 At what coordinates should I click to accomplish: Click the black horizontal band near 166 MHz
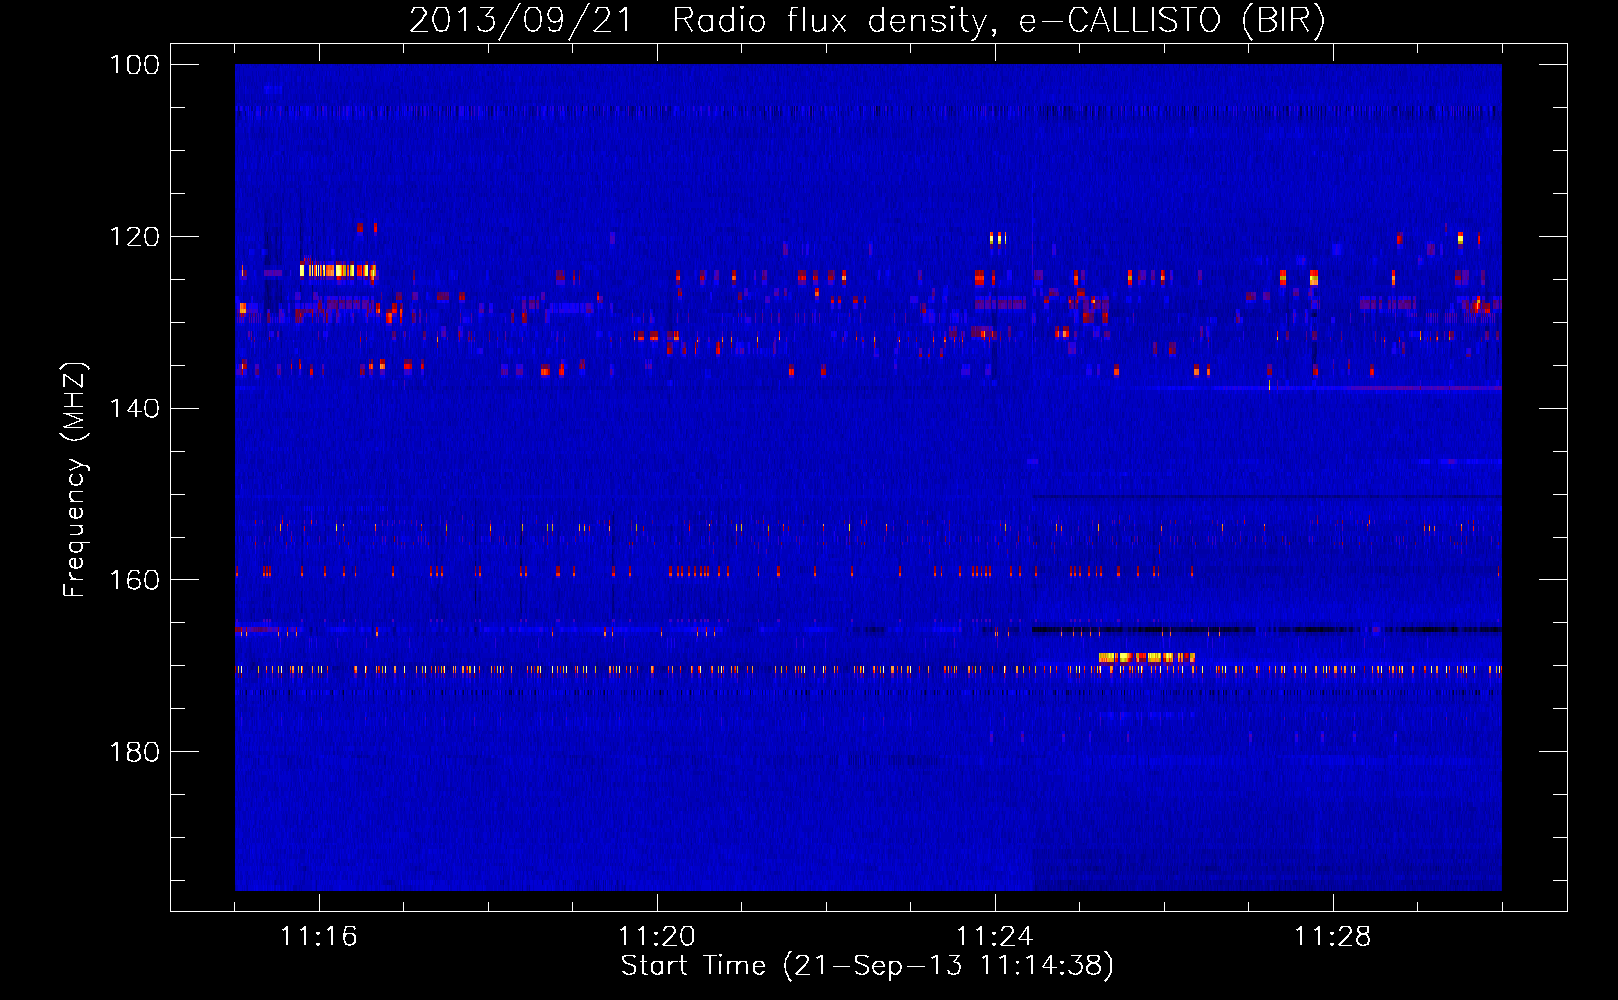[x=1266, y=630]
